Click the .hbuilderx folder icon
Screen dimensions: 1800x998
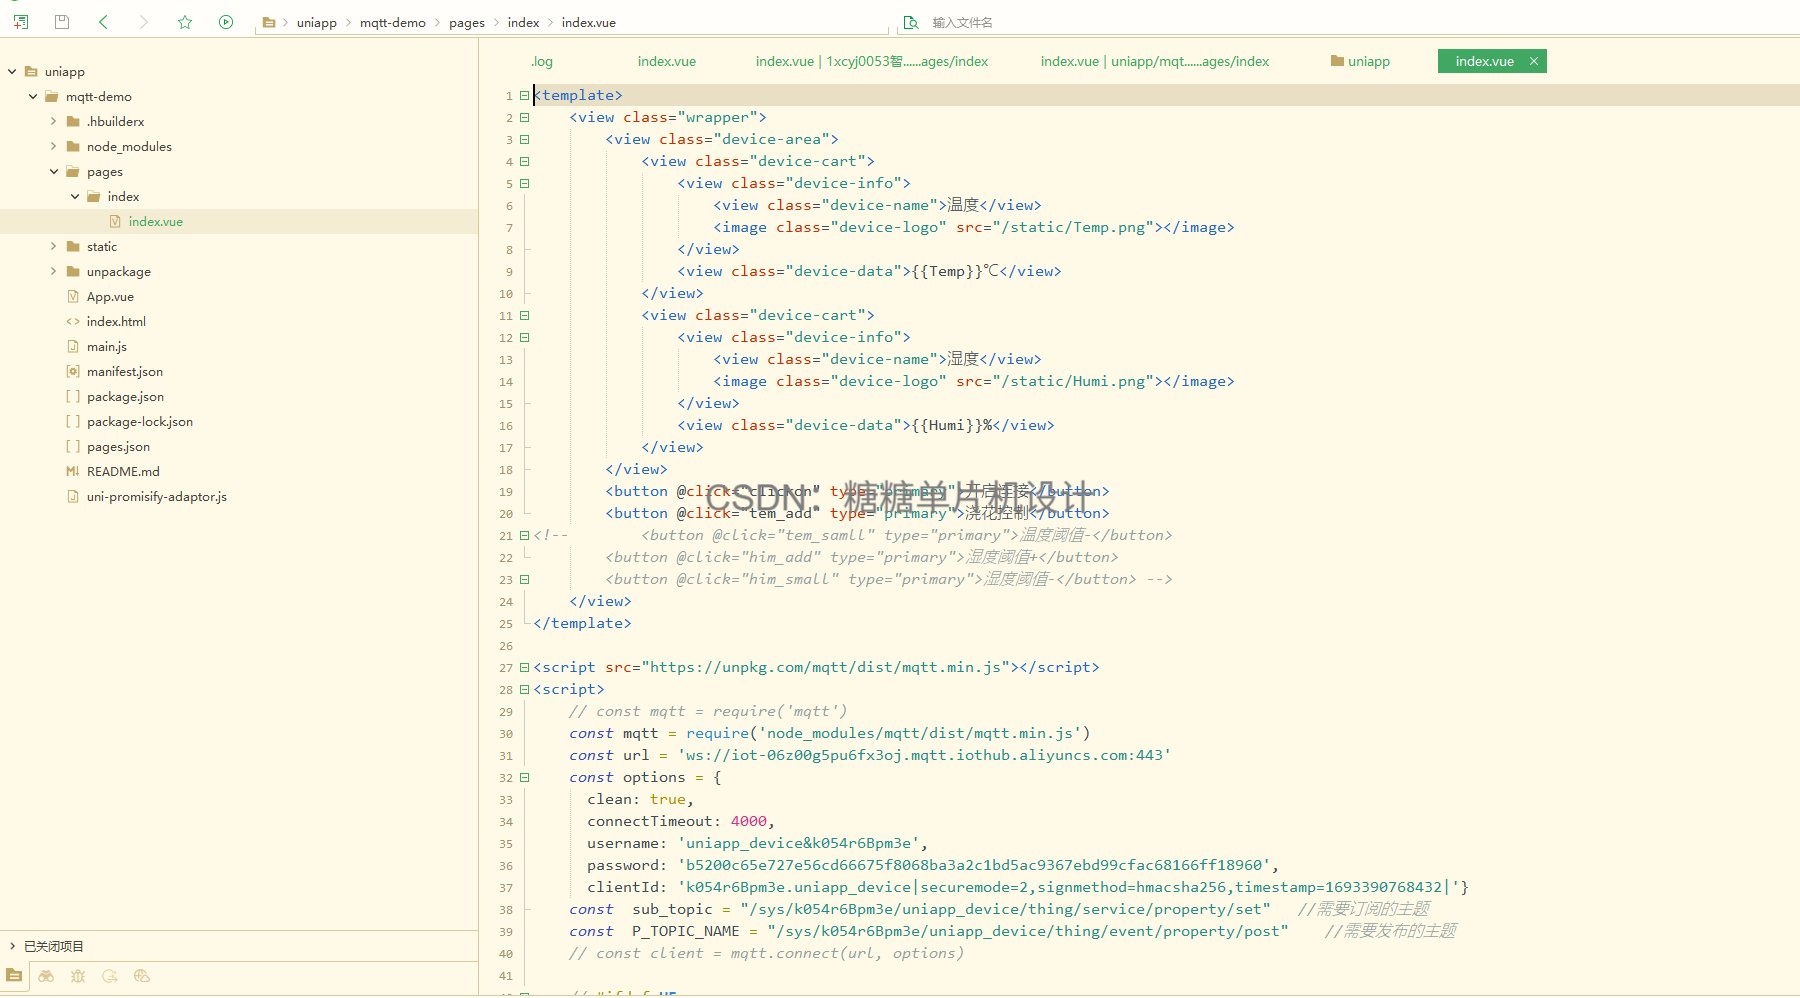click(x=73, y=121)
